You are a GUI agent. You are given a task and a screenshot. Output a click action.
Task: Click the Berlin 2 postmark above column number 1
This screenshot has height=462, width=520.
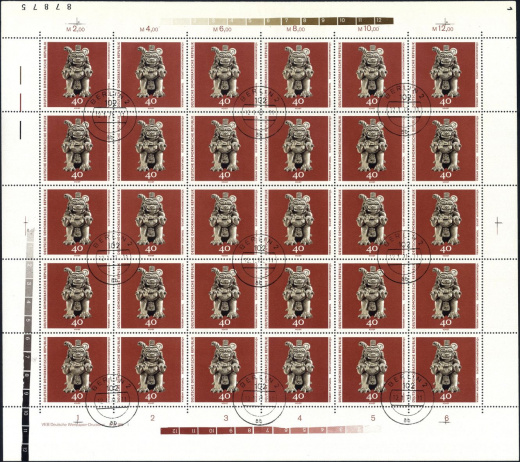[x=112, y=400]
